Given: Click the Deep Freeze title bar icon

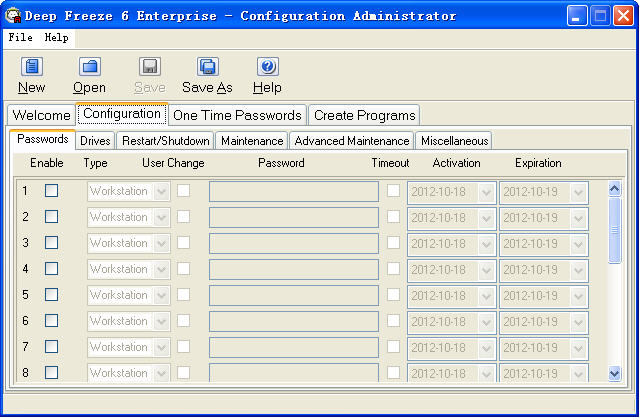Looking at the screenshot, I should click(14, 15).
